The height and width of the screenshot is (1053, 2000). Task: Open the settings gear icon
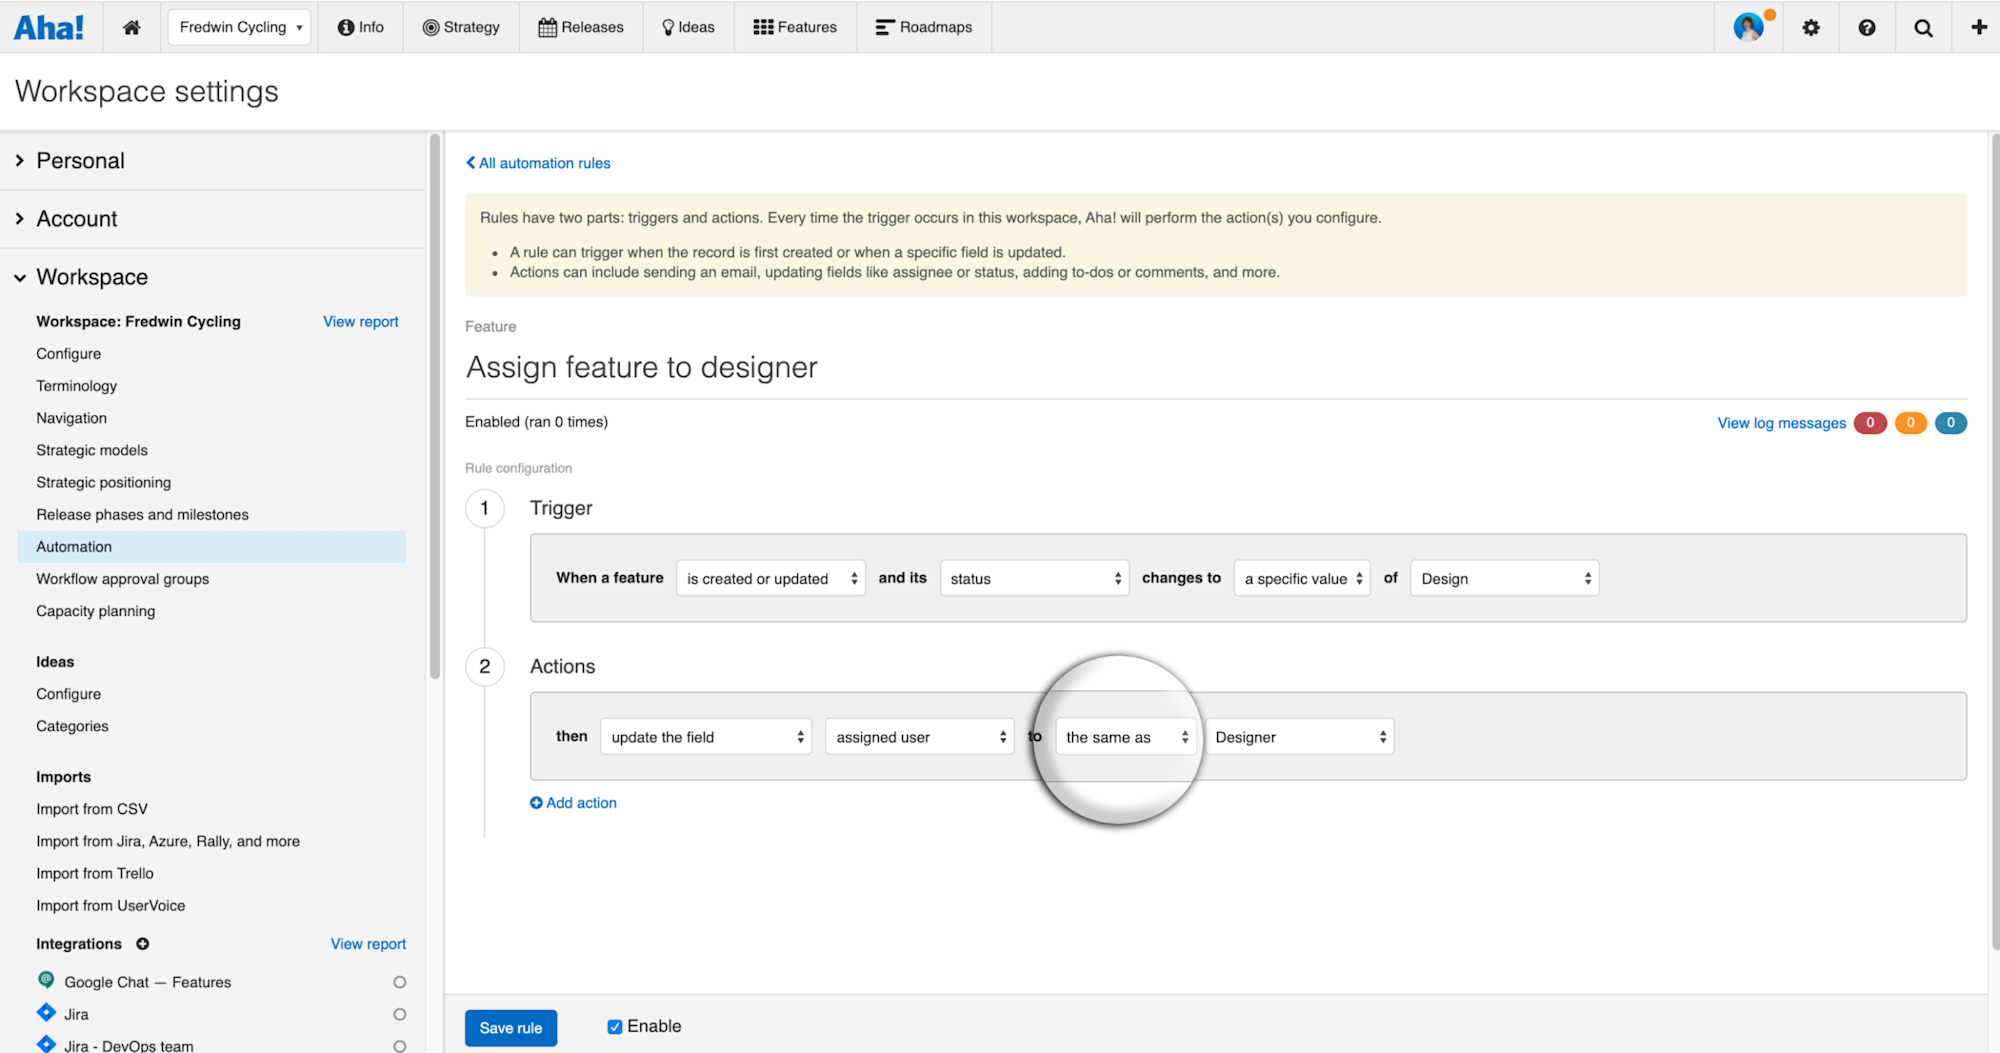pyautogui.click(x=1811, y=27)
